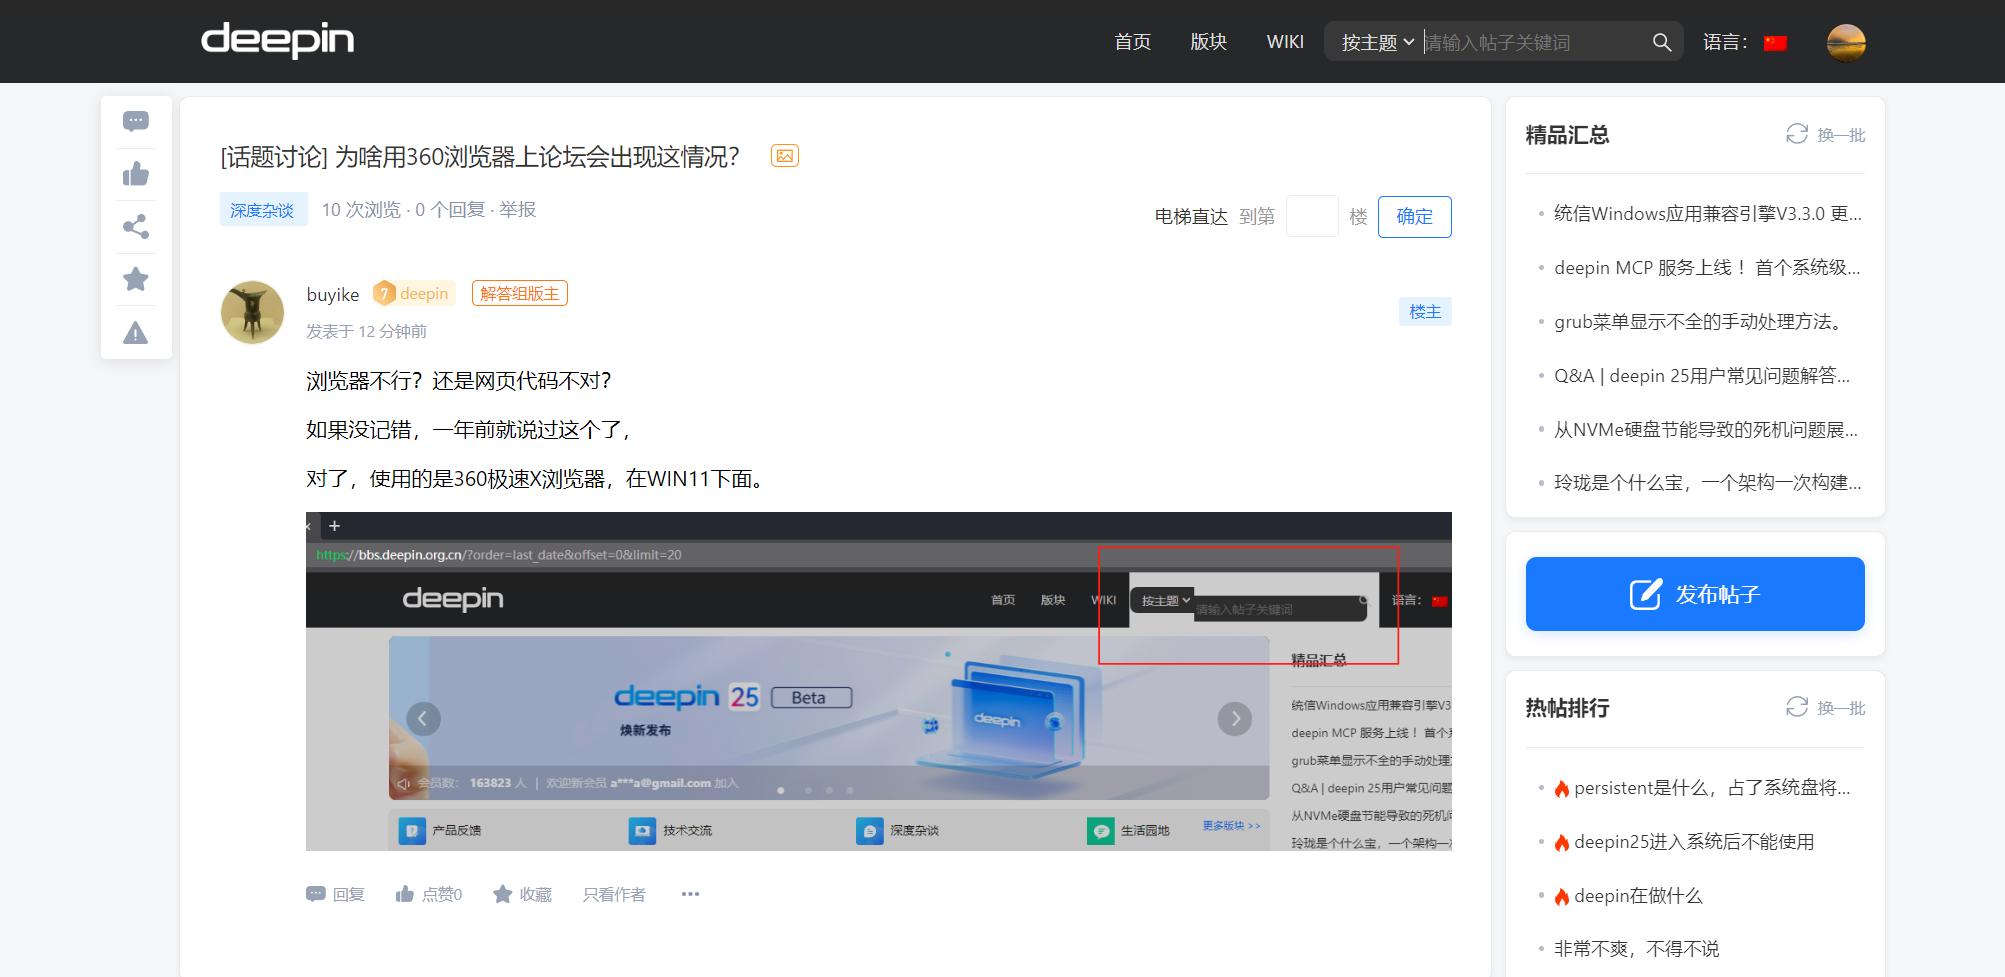This screenshot has width=2005, height=977.
Task: Click the search magnifier icon
Action: pyautogui.click(x=1662, y=42)
